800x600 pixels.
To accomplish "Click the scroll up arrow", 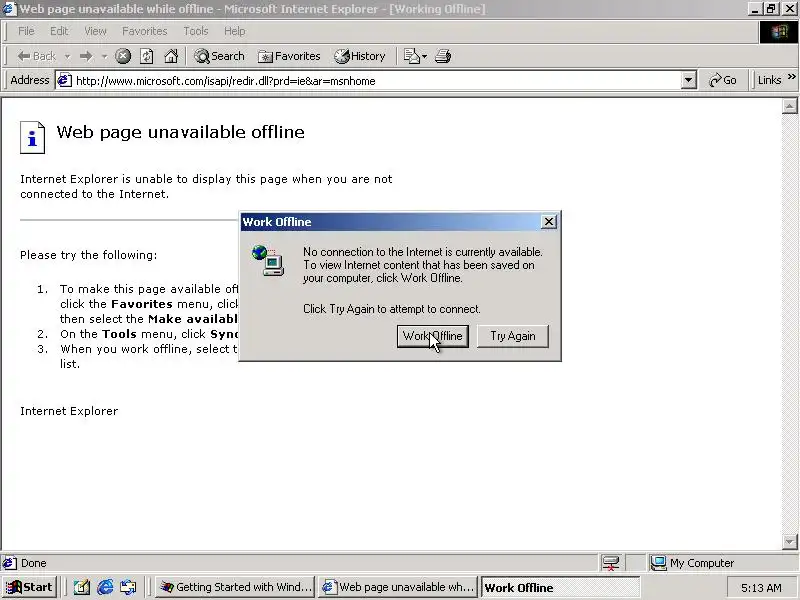I will tap(789, 106).
